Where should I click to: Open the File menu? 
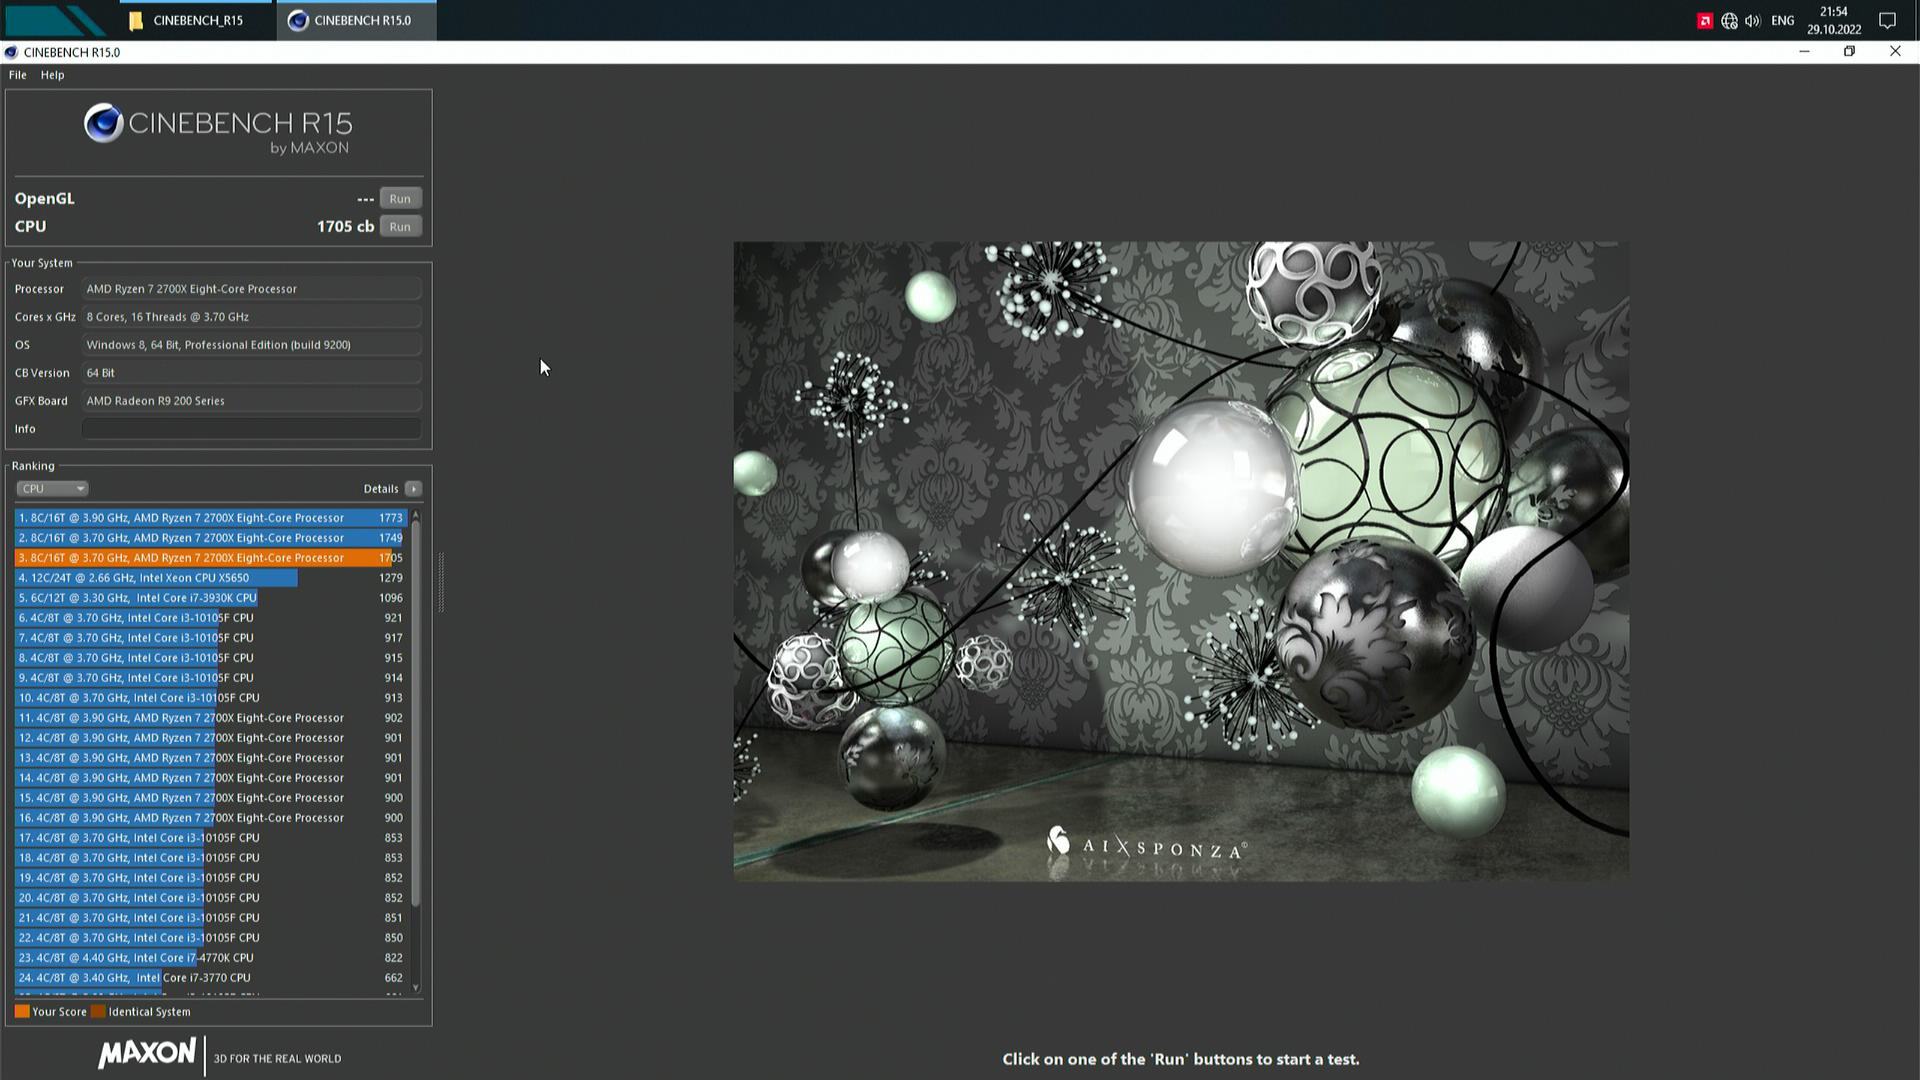click(x=18, y=75)
